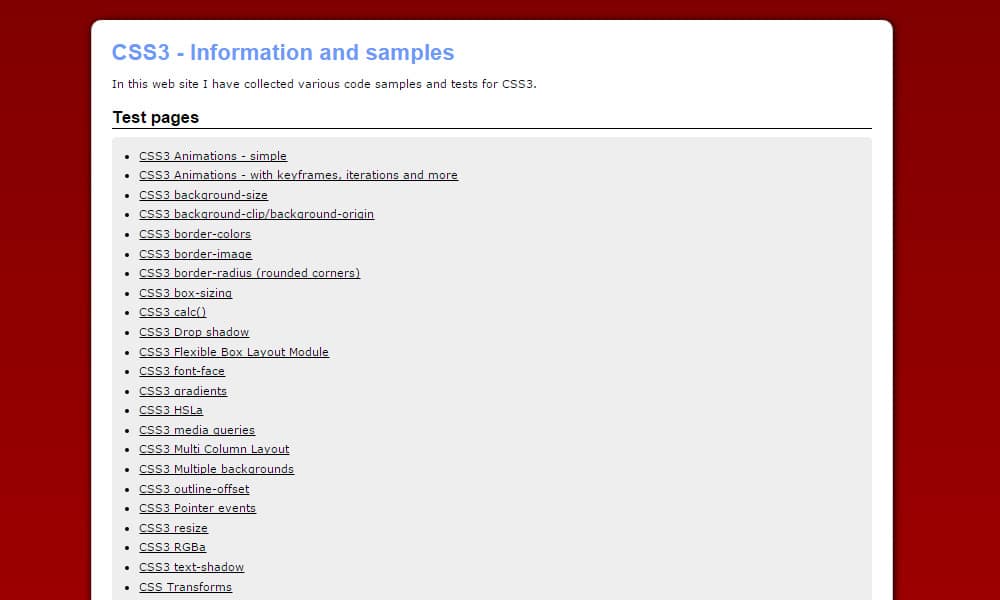This screenshot has width=1000, height=600.
Task: Click the CSS3 RGBa link
Action: point(172,547)
